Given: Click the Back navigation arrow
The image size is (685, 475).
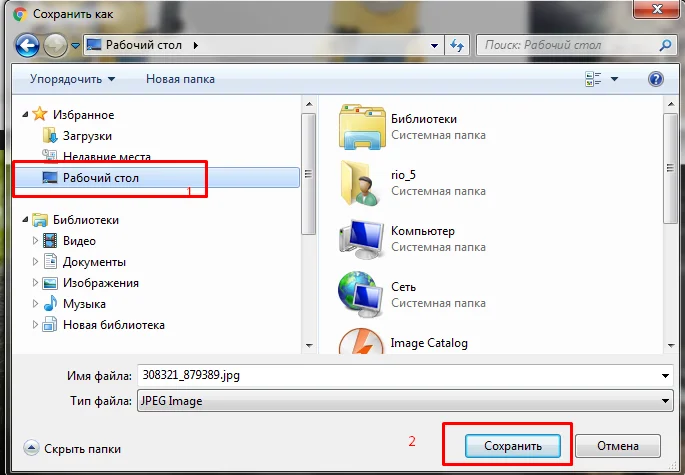Looking at the screenshot, I should coord(27,45).
